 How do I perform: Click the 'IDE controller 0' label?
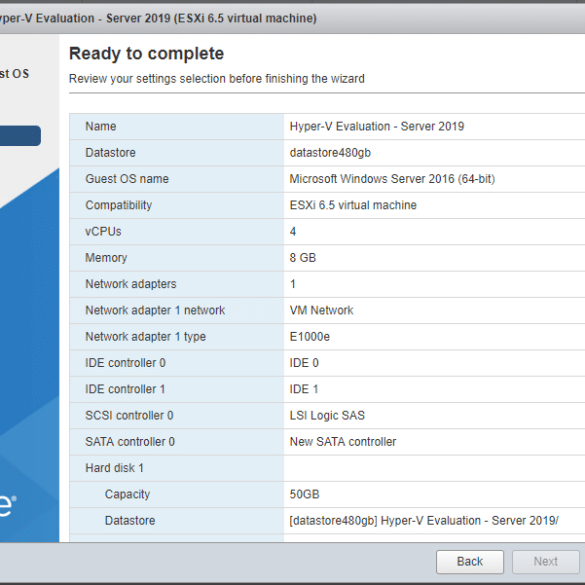[x=125, y=363]
